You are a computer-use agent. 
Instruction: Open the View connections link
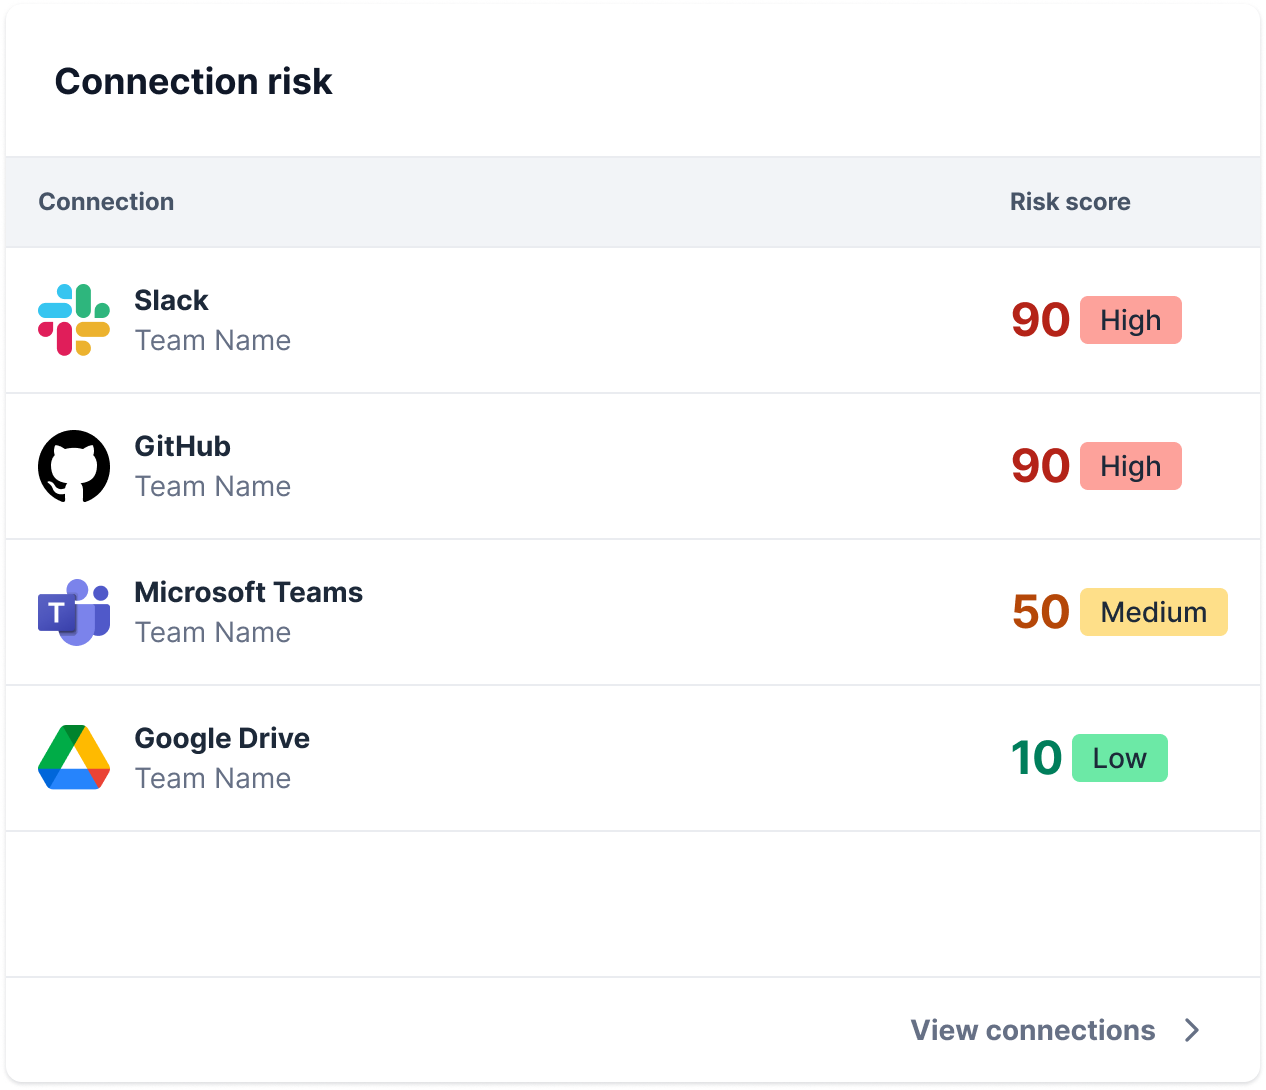coord(1033,1030)
